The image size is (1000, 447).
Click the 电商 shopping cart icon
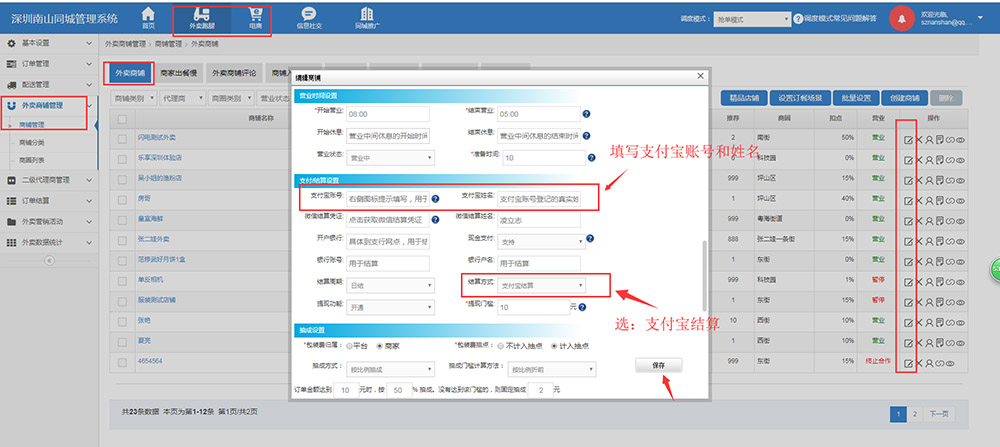pos(255,17)
